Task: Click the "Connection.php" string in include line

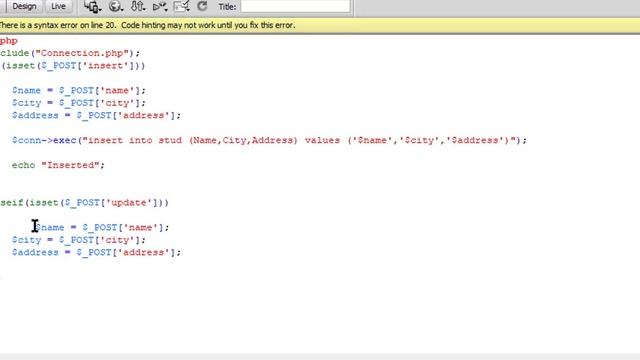Action: tap(82, 53)
